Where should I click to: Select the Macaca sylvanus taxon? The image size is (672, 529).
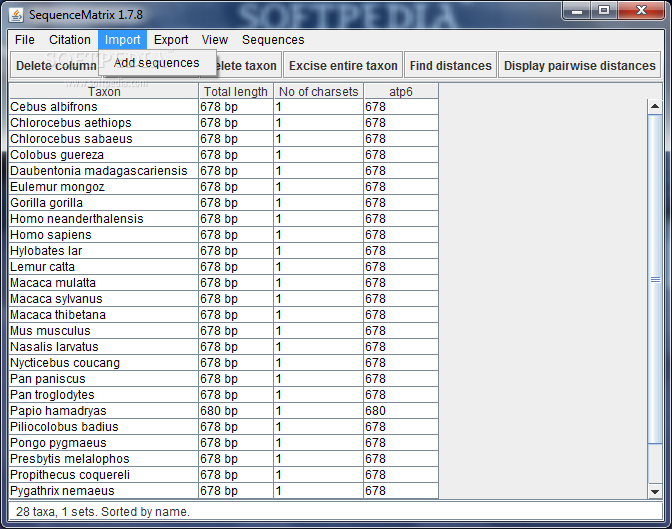pyautogui.click(x=104, y=299)
